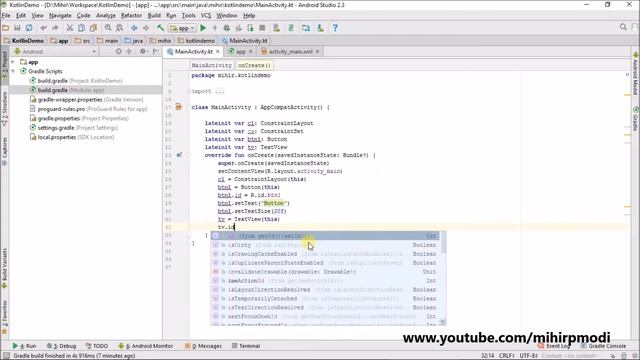This screenshot has height=360, width=640.
Task: Click the onCreate() structure breadcrumb
Action: (x=254, y=65)
